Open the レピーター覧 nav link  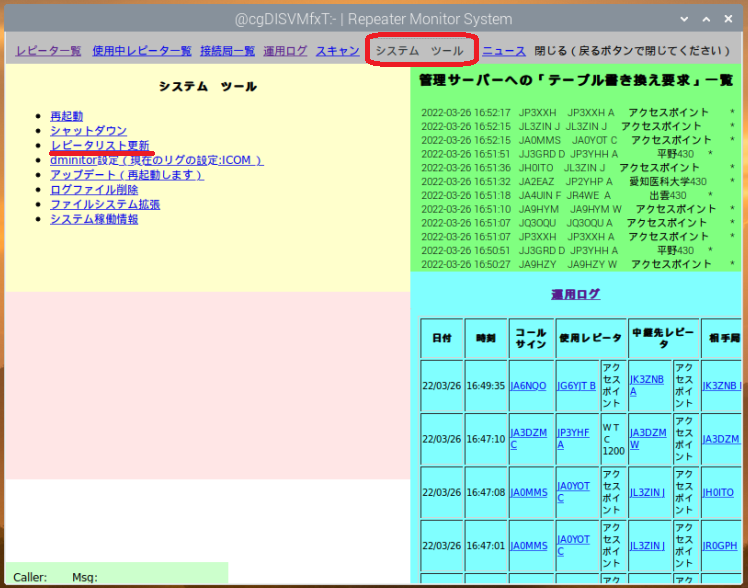pos(48,51)
